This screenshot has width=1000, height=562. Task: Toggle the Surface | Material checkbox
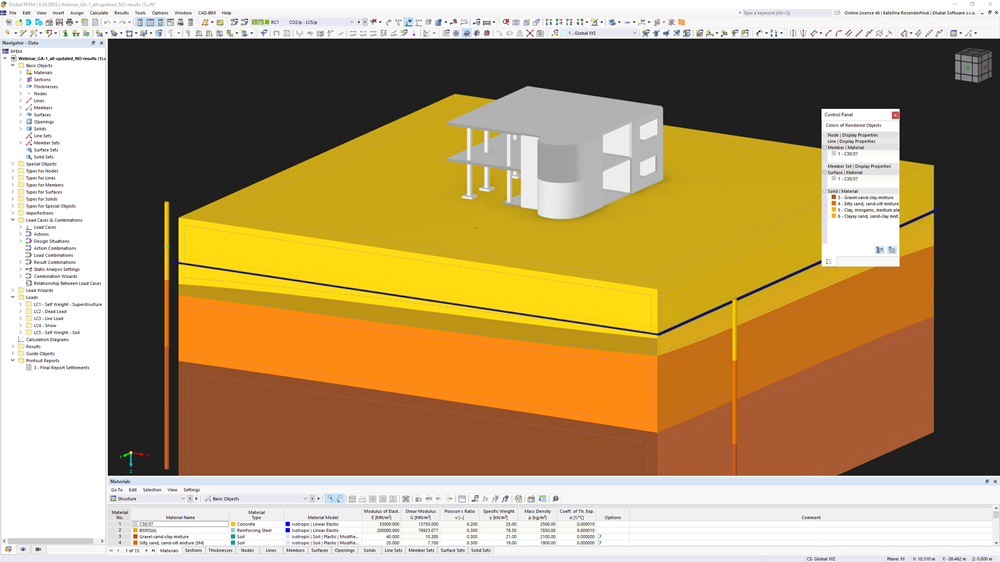(825, 172)
